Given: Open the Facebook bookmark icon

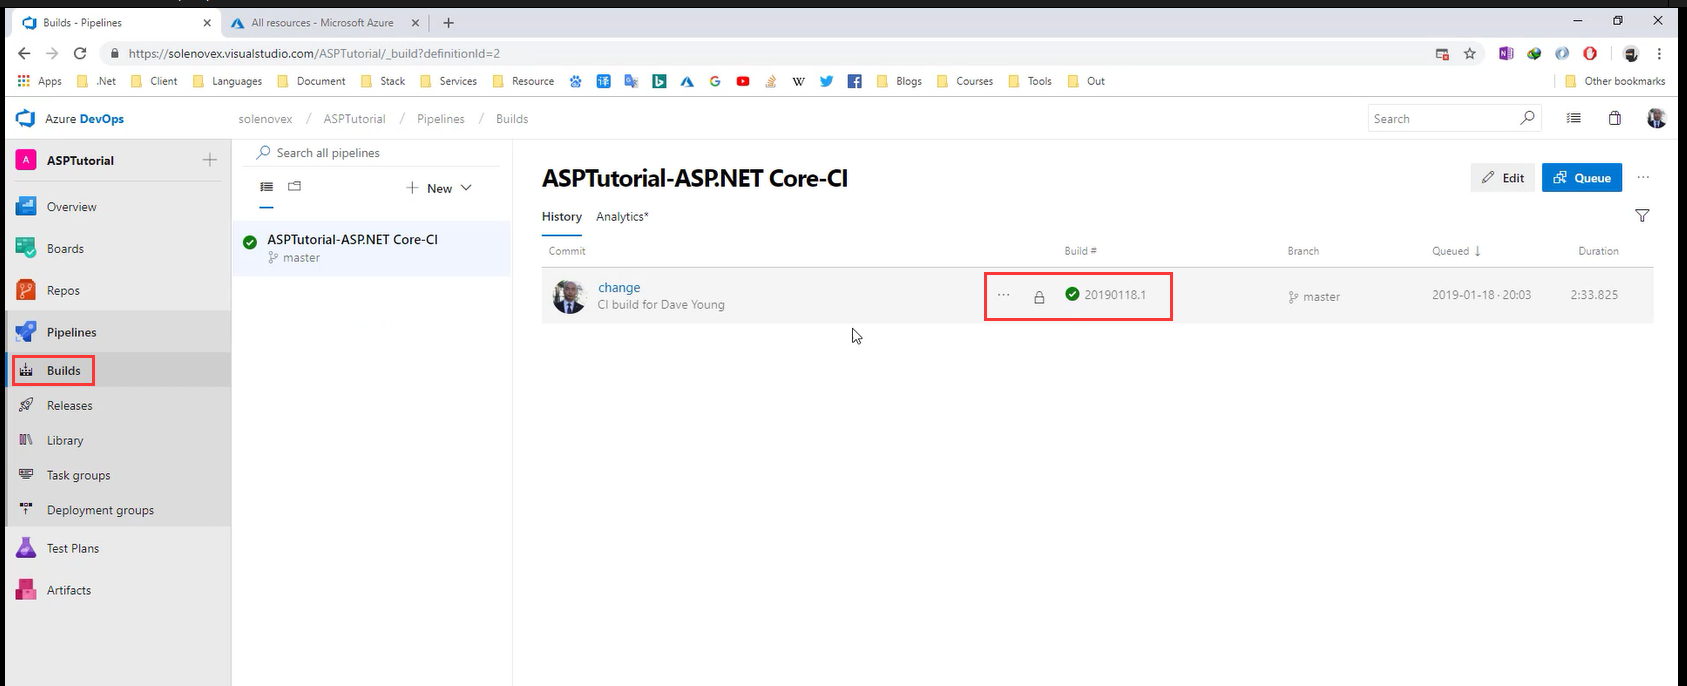Looking at the screenshot, I should click(854, 81).
